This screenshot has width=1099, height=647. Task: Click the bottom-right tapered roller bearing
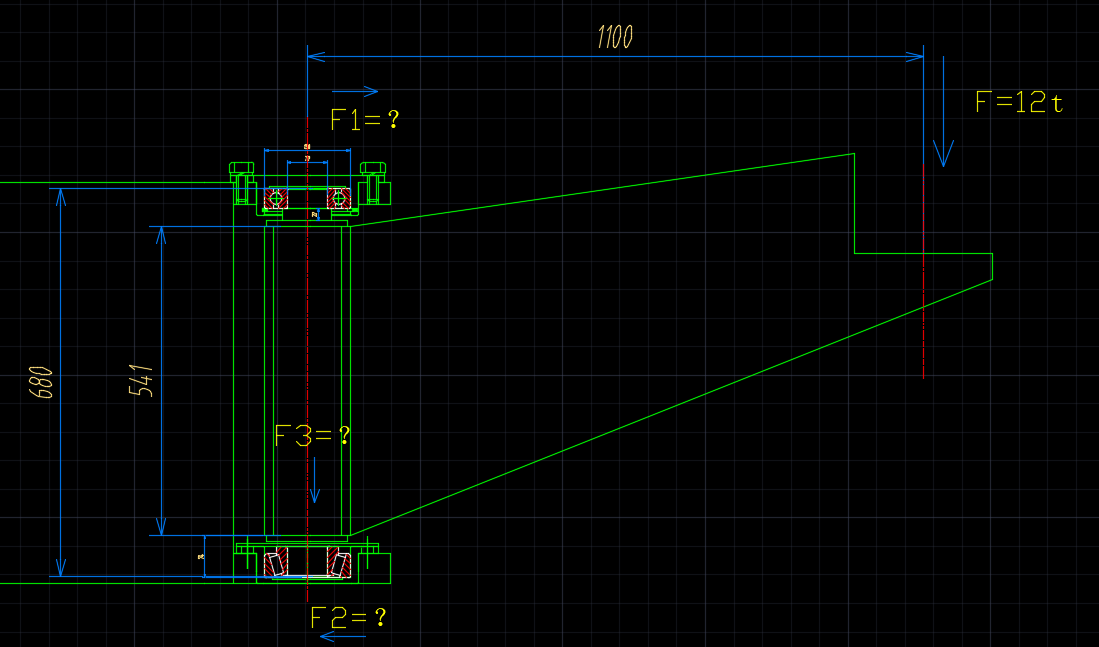[340, 564]
